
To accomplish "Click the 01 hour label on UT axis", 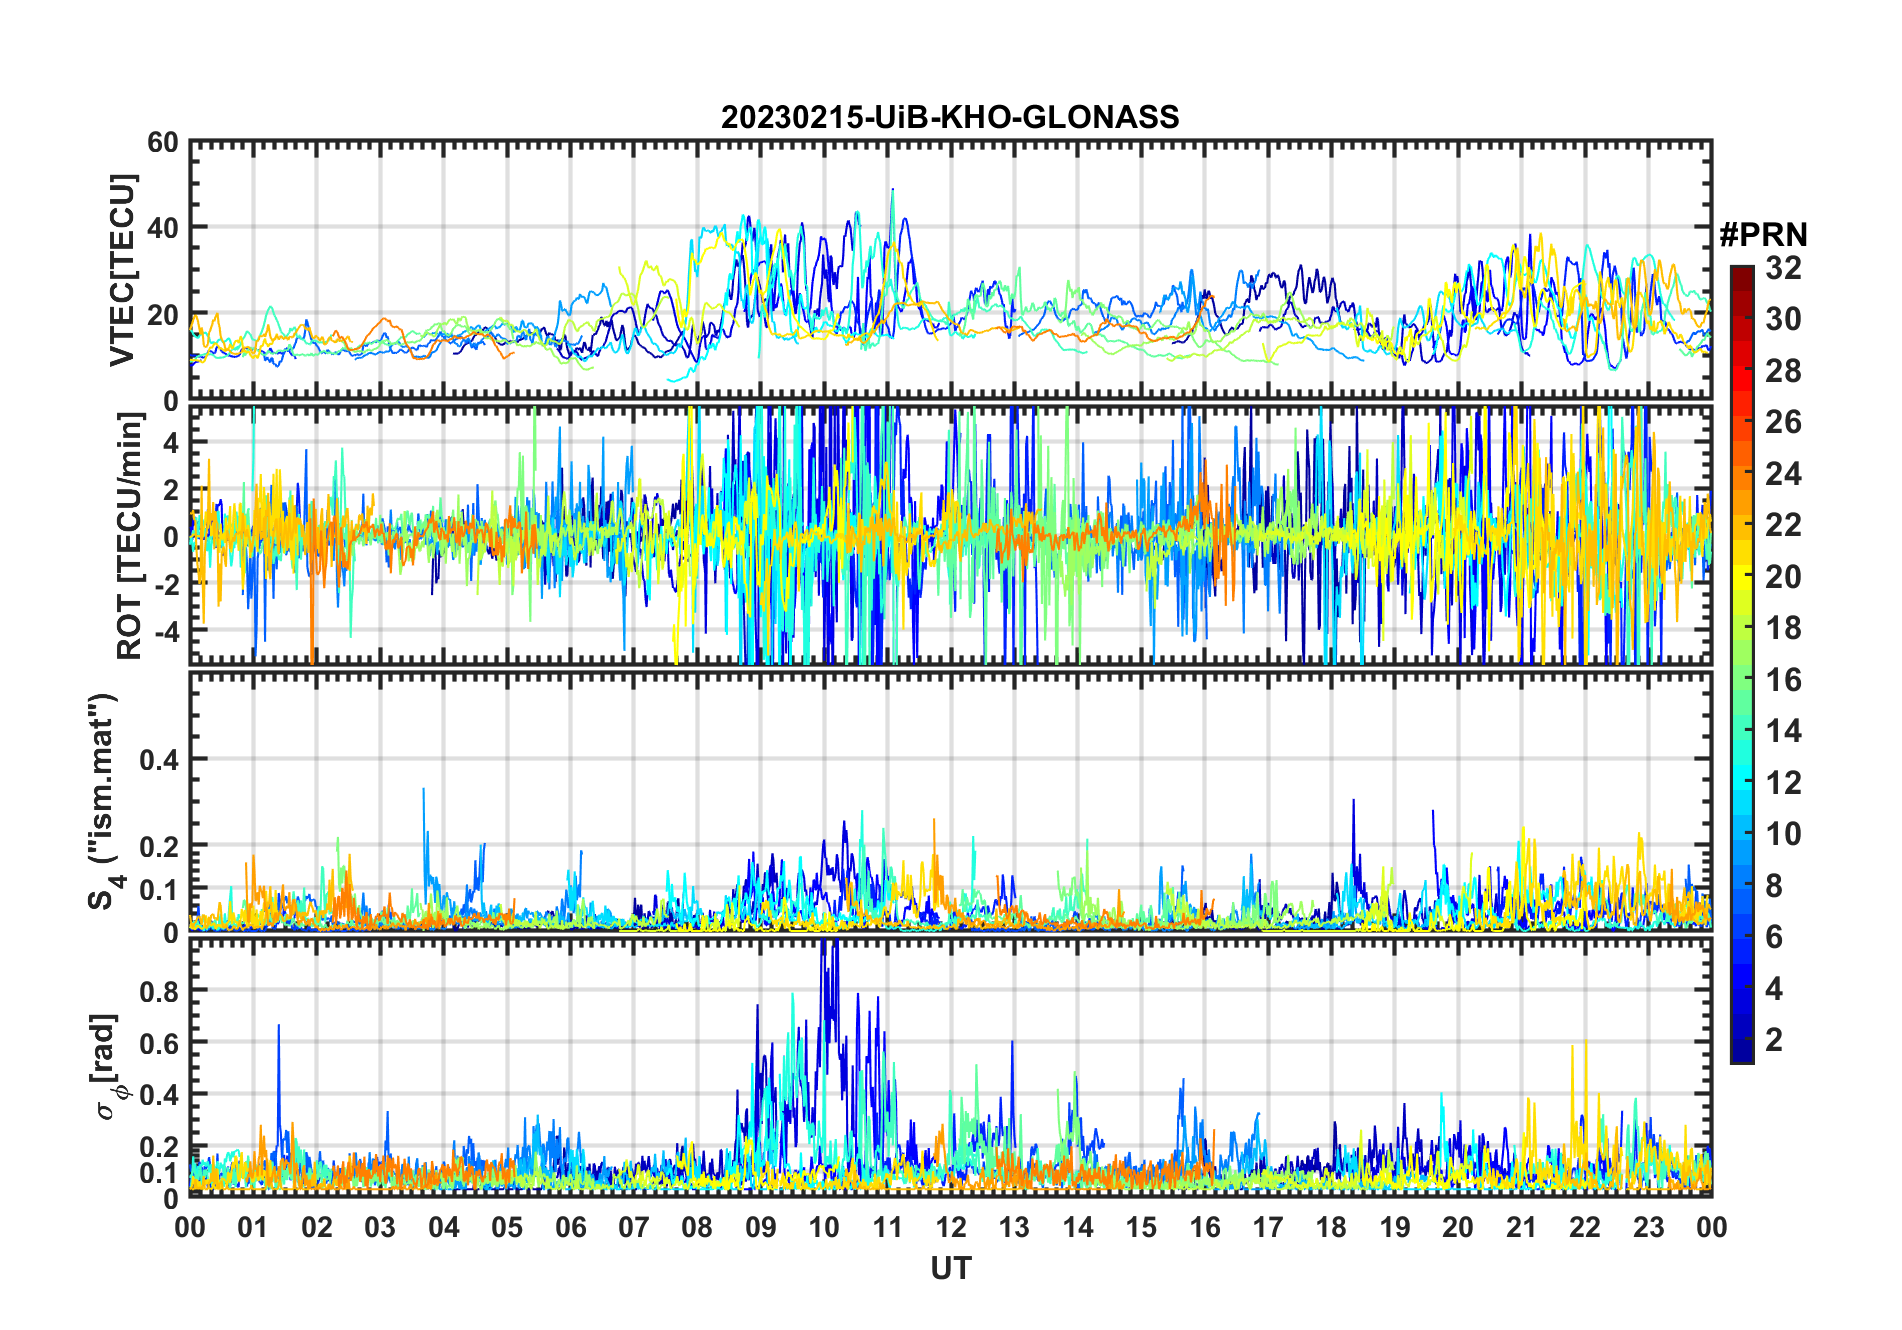I will pos(253,1228).
